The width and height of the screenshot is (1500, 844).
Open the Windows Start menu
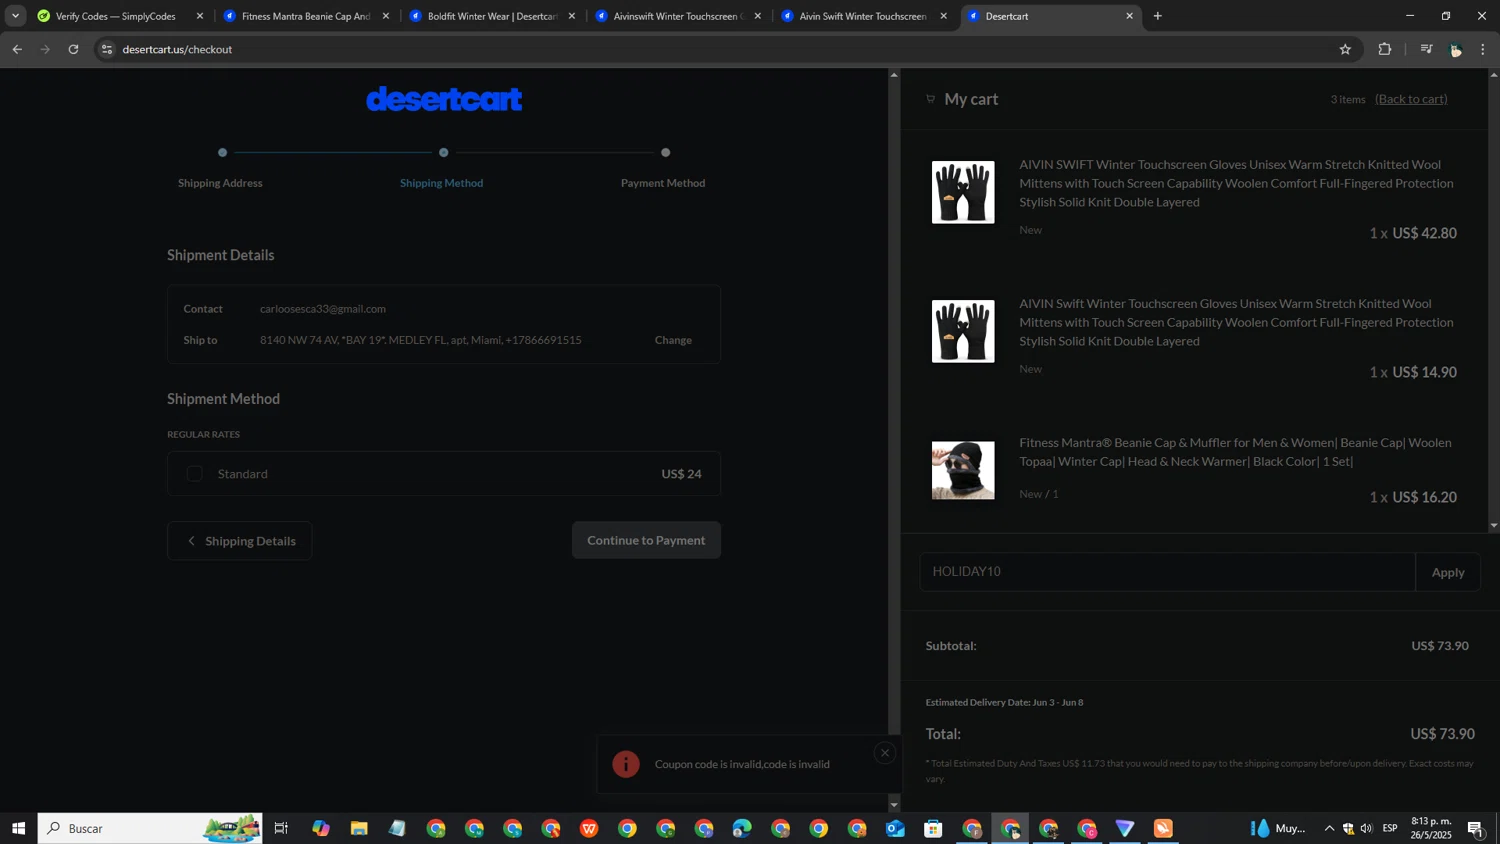pyautogui.click(x=18, y=828)
